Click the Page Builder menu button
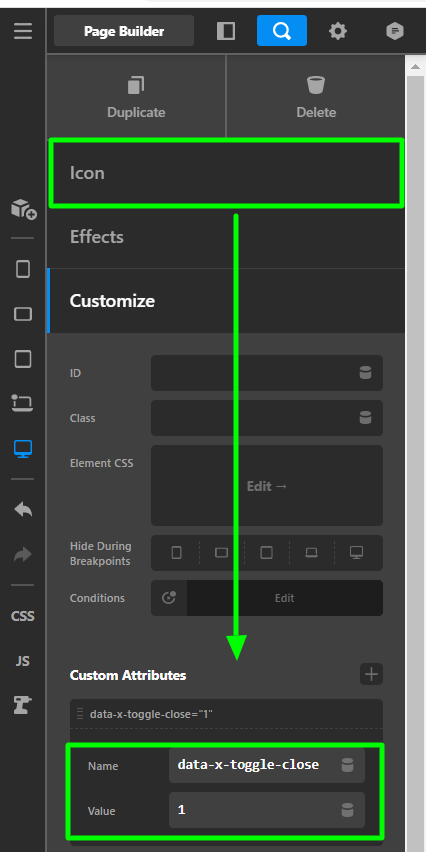 click(x=124, y=31)
